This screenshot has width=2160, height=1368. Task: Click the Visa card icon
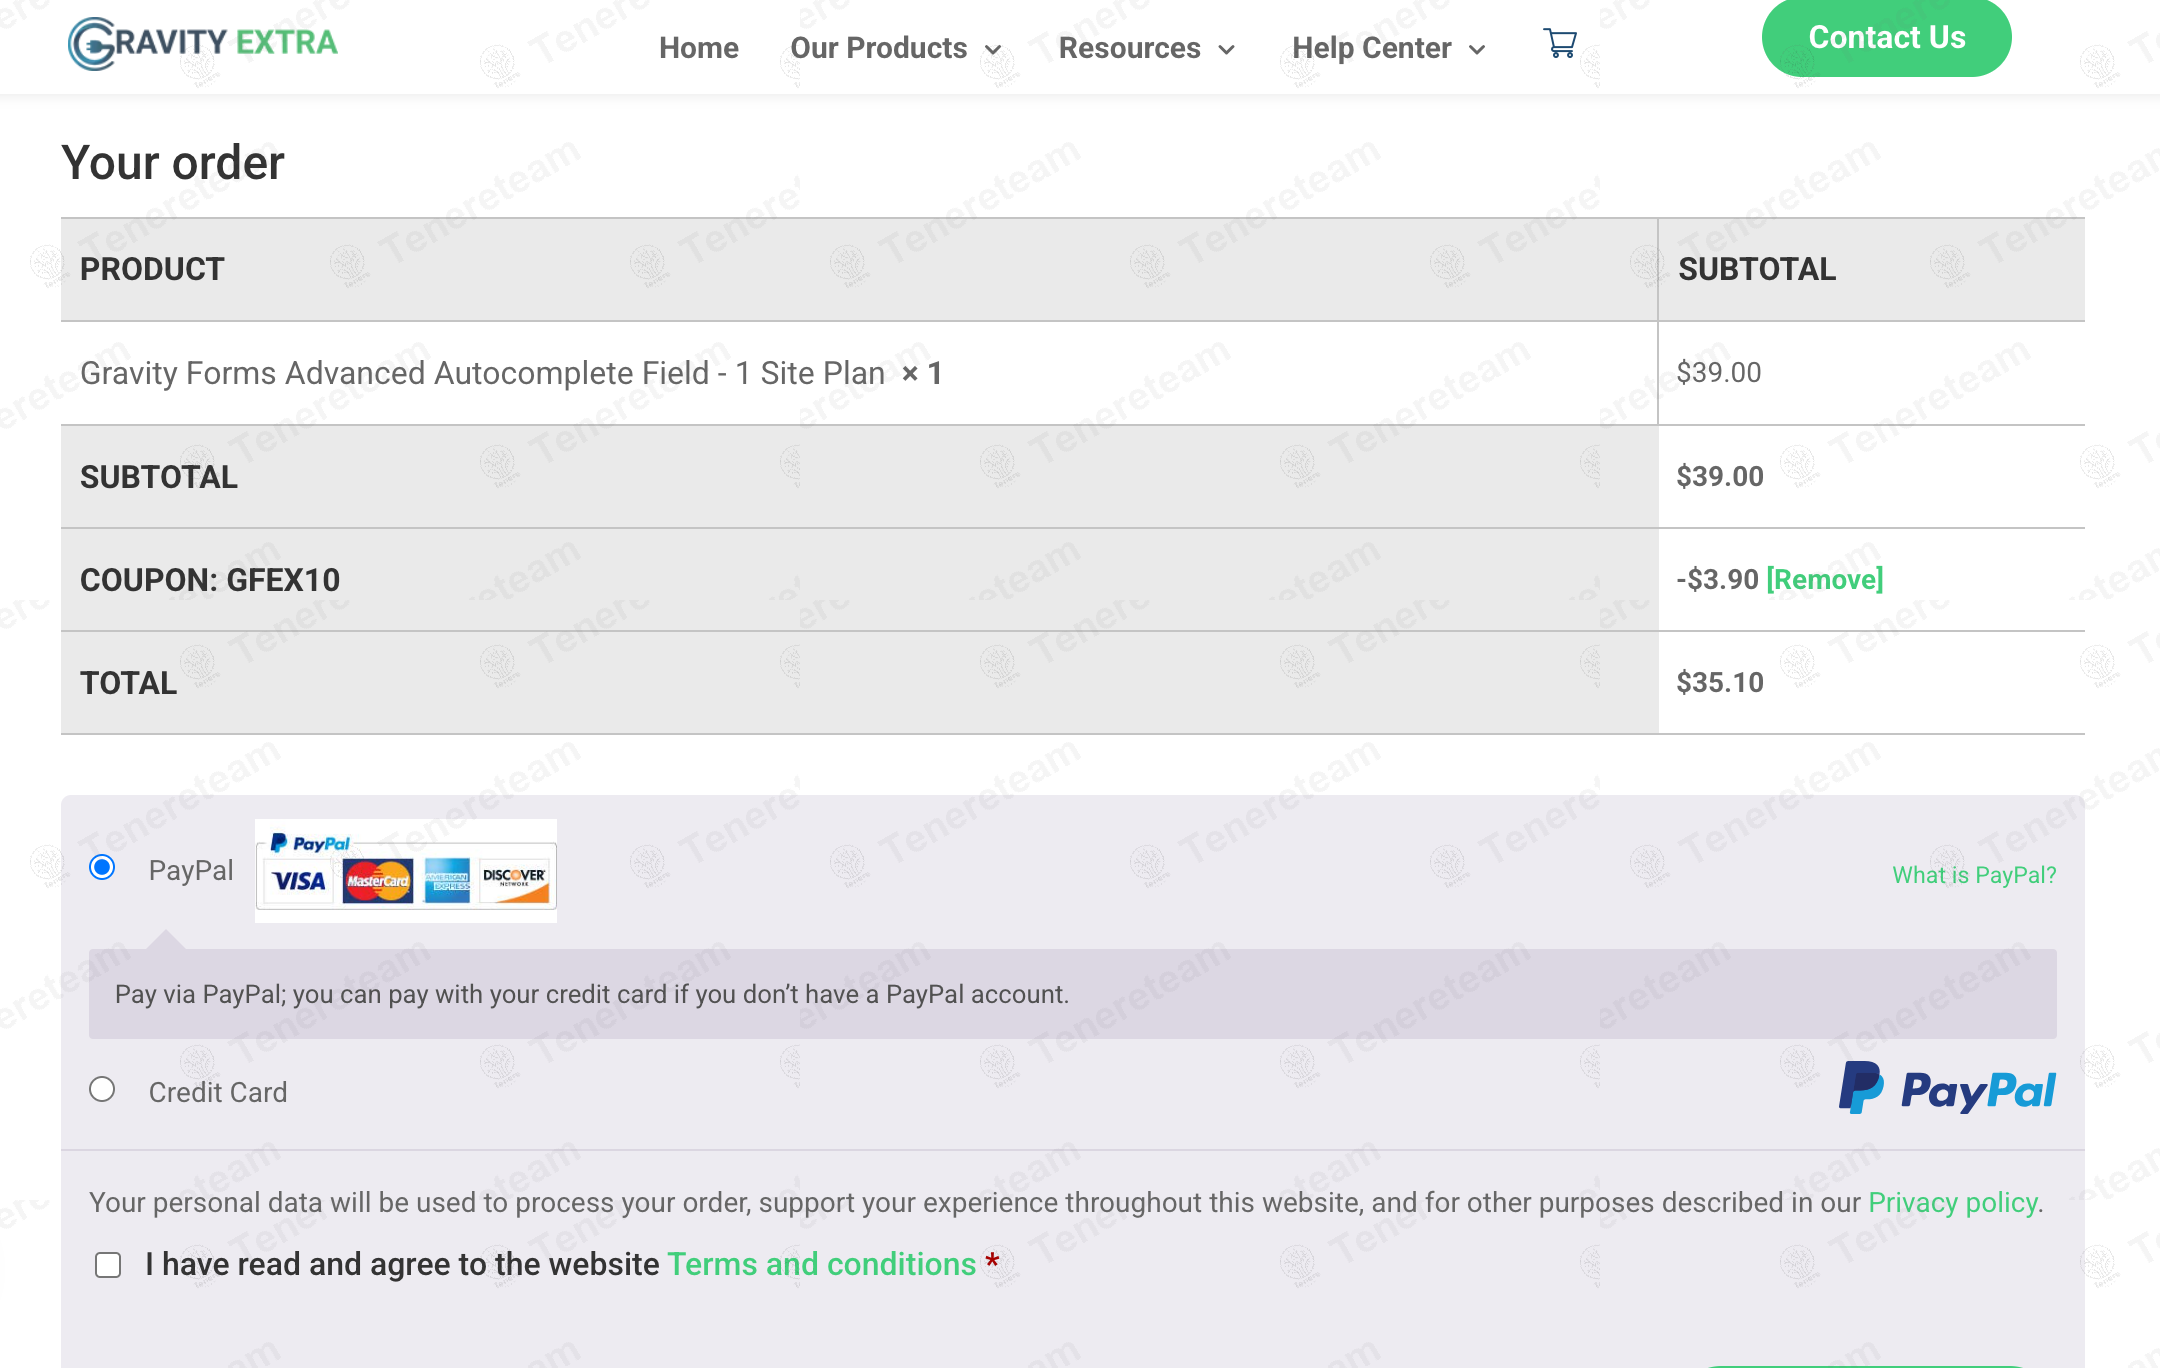[299, 881]
